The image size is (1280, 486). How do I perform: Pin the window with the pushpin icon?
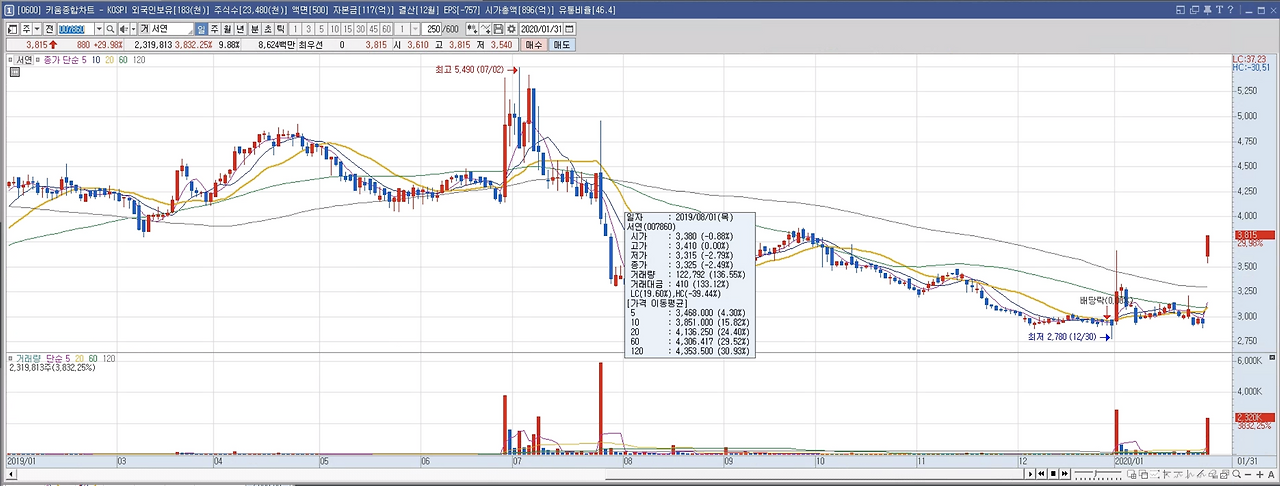tap(1207, 10)
